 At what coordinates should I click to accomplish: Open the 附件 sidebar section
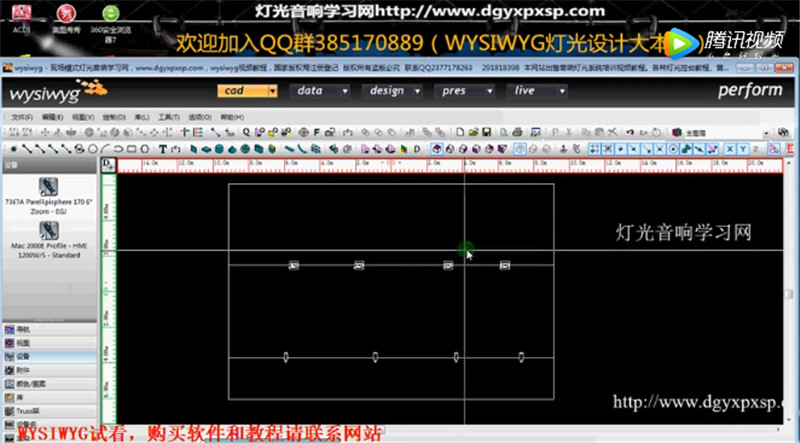tap(49, 370)
